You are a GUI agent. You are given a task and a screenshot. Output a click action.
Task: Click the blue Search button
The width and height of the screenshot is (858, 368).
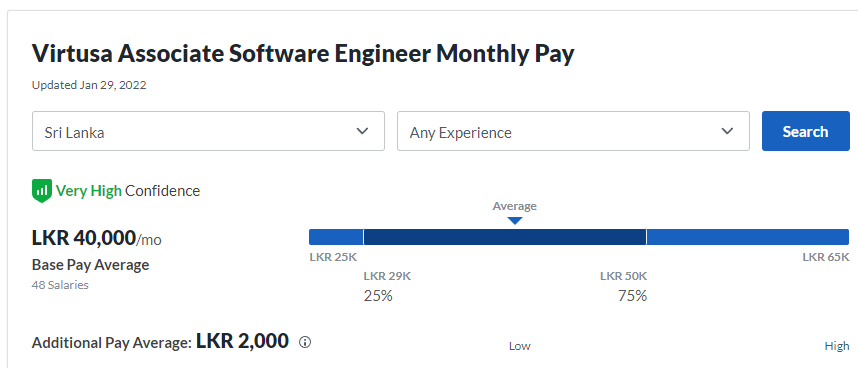(x=805, y=131)
